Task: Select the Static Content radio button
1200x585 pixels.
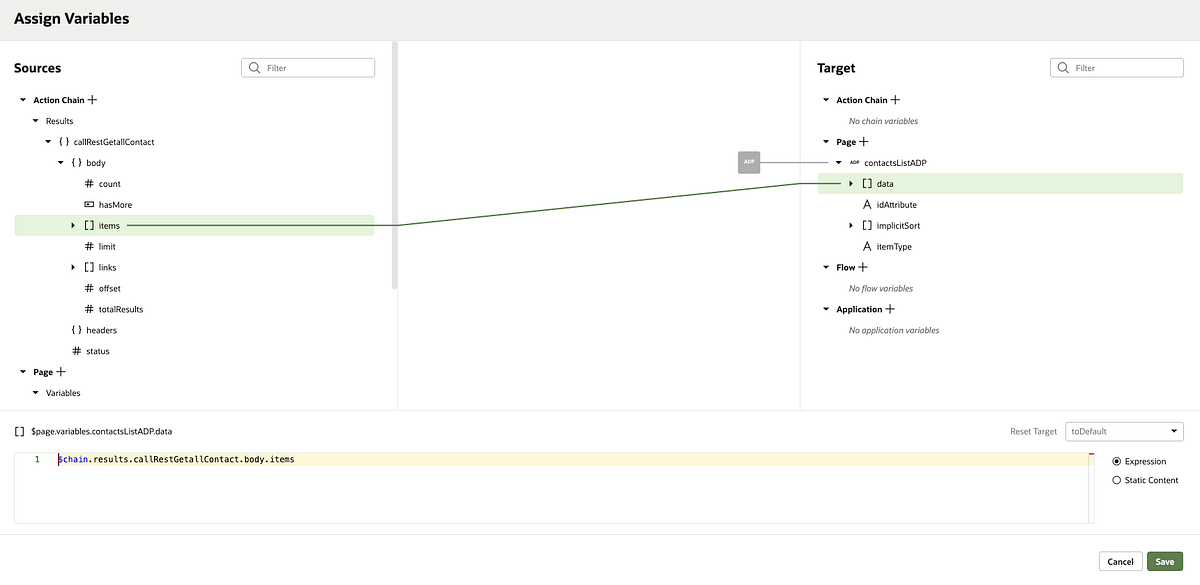Action: coord(1117,480)
